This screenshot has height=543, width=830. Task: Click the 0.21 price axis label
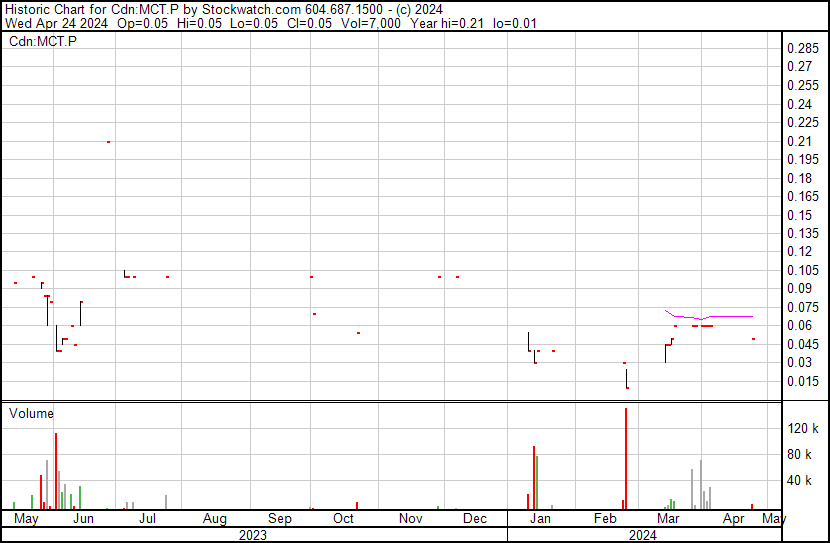click(x=799, y=141)
